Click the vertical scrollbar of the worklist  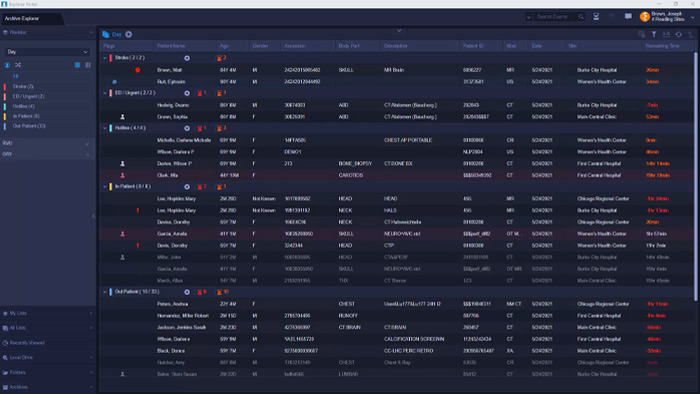coord(696,176)
